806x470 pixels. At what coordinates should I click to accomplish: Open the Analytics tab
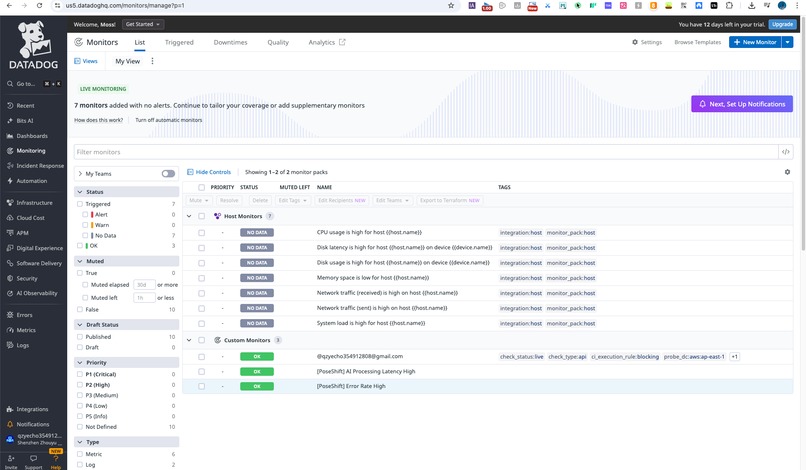point(327,43)
